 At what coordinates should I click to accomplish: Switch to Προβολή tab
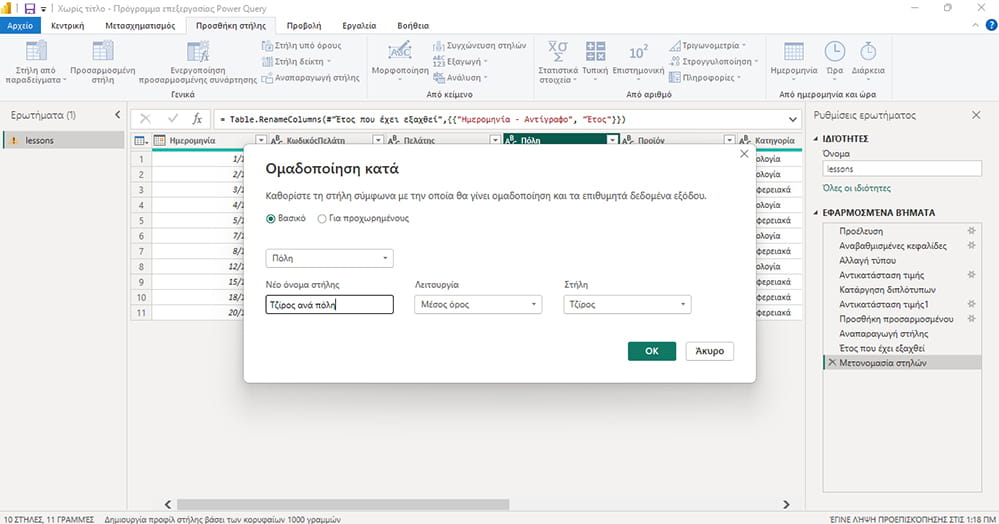tap(304, 25)
